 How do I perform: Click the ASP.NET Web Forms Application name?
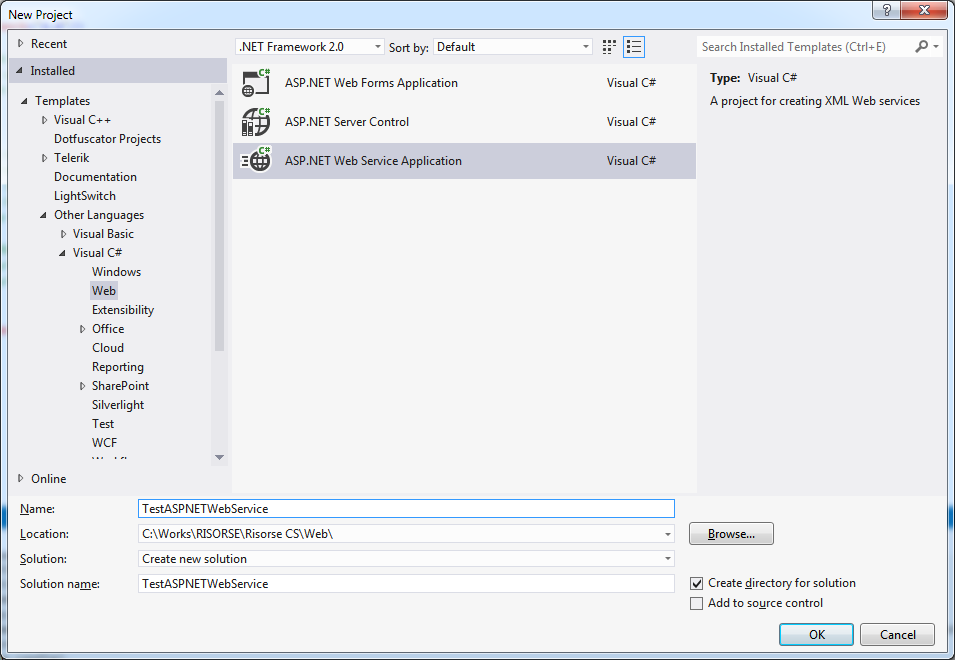[x=371, y=83]
